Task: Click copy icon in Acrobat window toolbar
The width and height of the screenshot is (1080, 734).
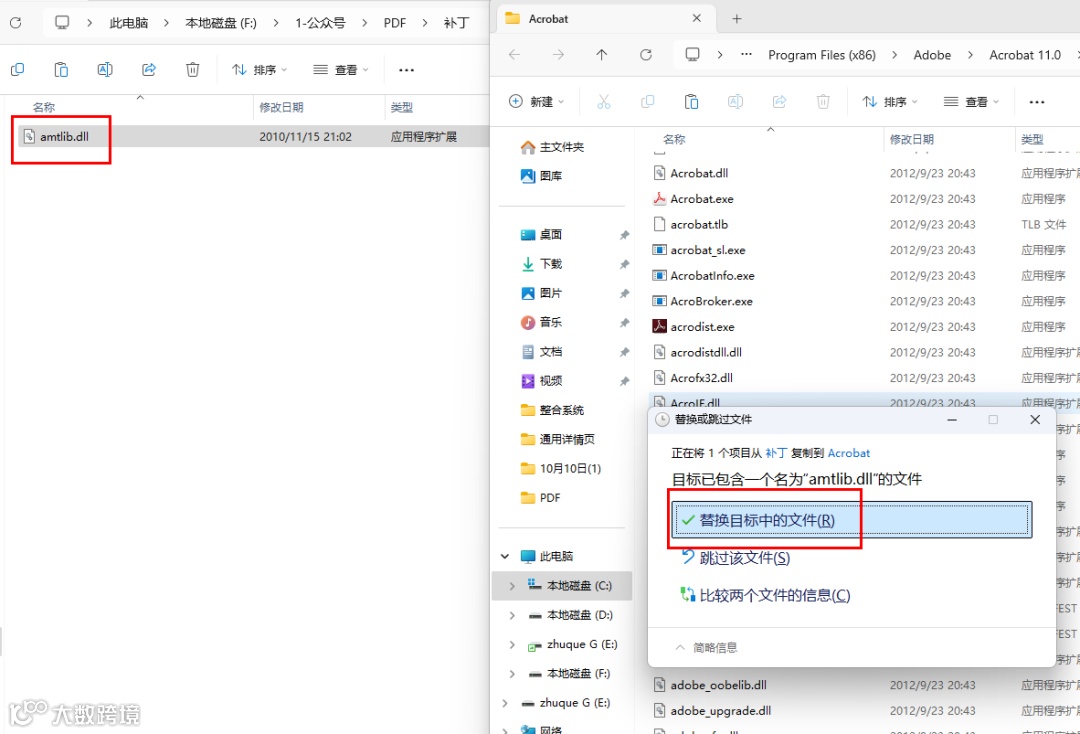Action: [x=647, y=102]
